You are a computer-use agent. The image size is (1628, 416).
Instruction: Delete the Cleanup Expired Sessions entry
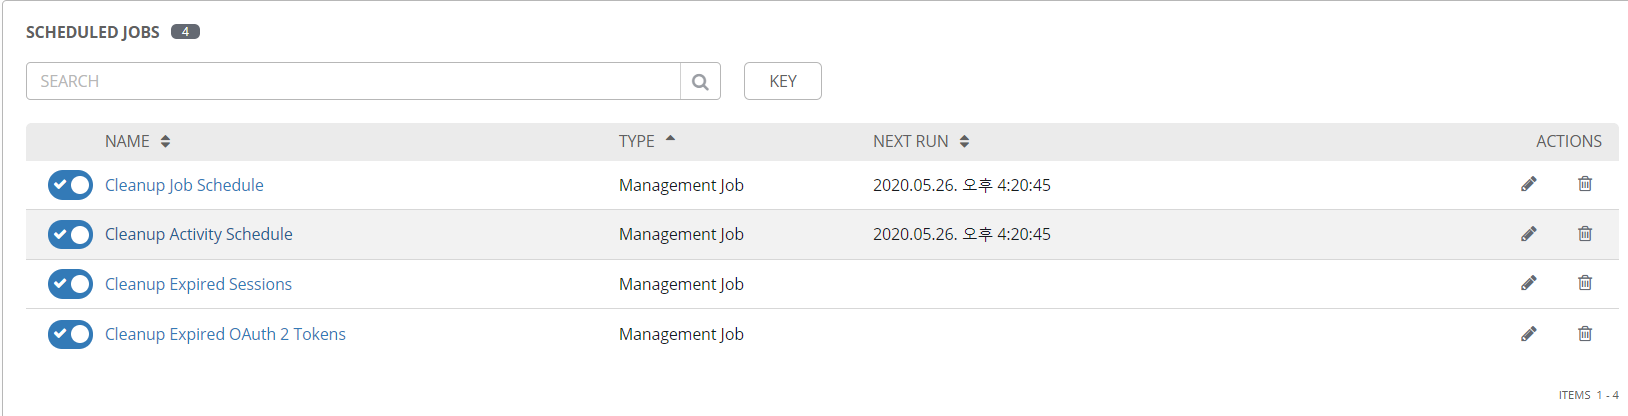click(x=1585, y=283)
